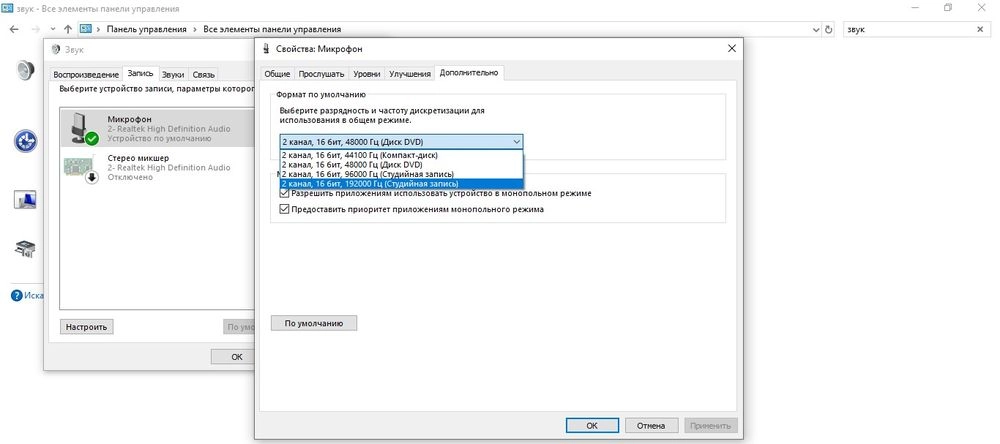Toggle the Разрешить приложениям monopoly mode checkbox
Viewport: 1000px width, 444px height.
(x=285, y=193)
